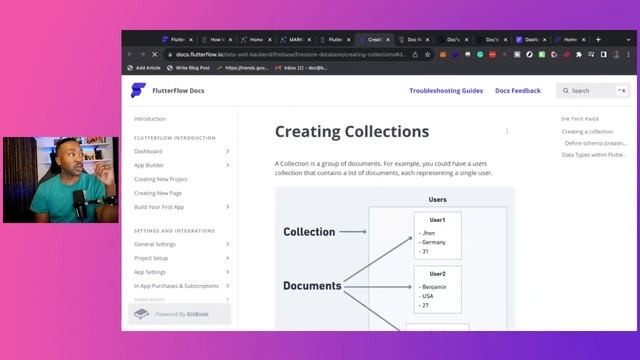Jump to 'Define schema' section
The height and width of the screenshot is (360, 640).
[x=596, y=143]
